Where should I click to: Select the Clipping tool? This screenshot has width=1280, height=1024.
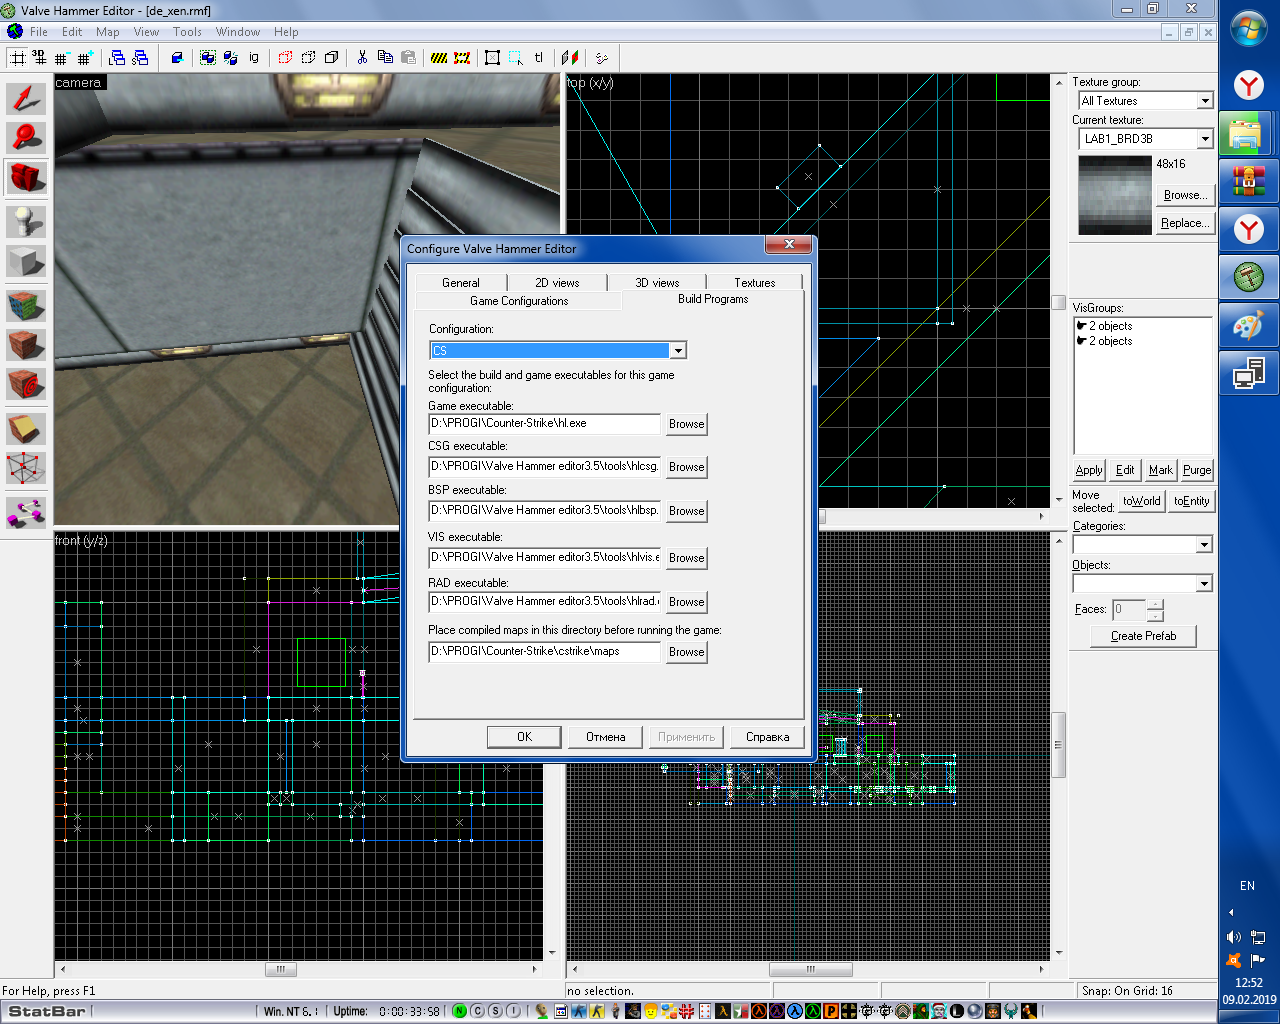point(26,428)
